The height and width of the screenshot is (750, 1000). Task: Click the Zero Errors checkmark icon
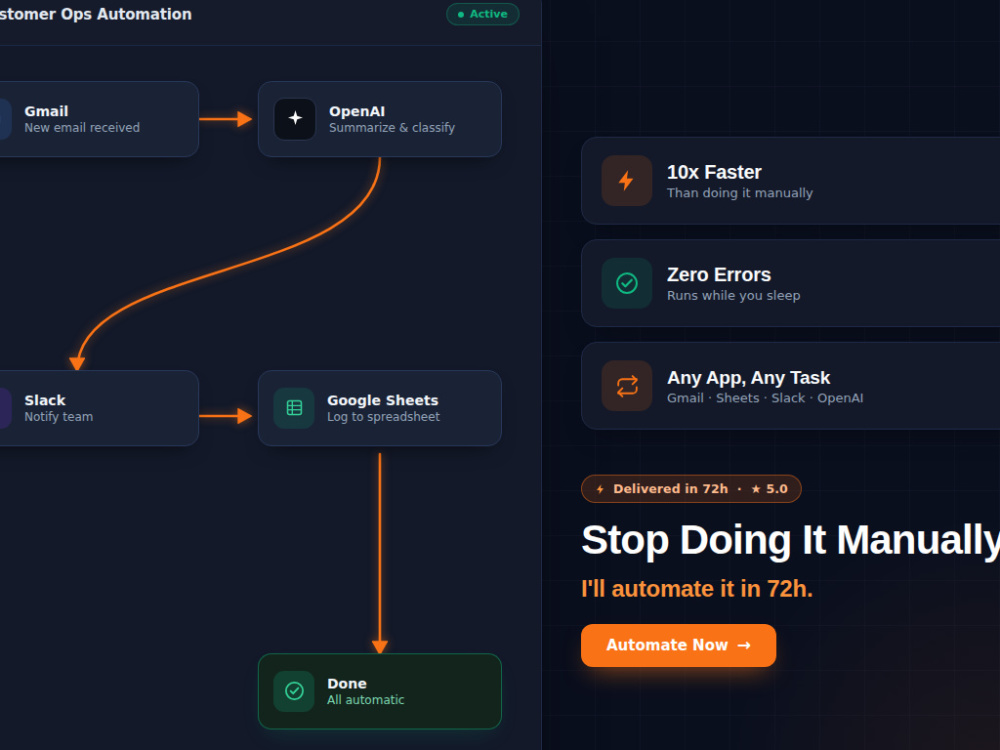(626, 283)
